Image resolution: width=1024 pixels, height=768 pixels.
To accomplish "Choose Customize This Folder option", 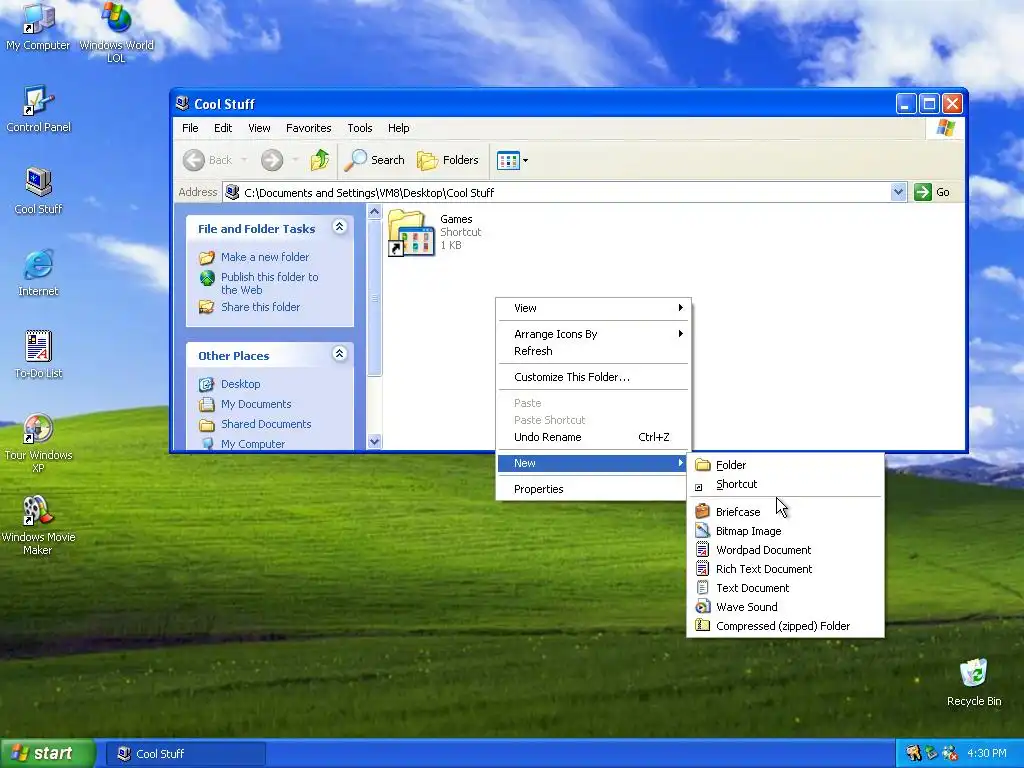I will 593,377.
